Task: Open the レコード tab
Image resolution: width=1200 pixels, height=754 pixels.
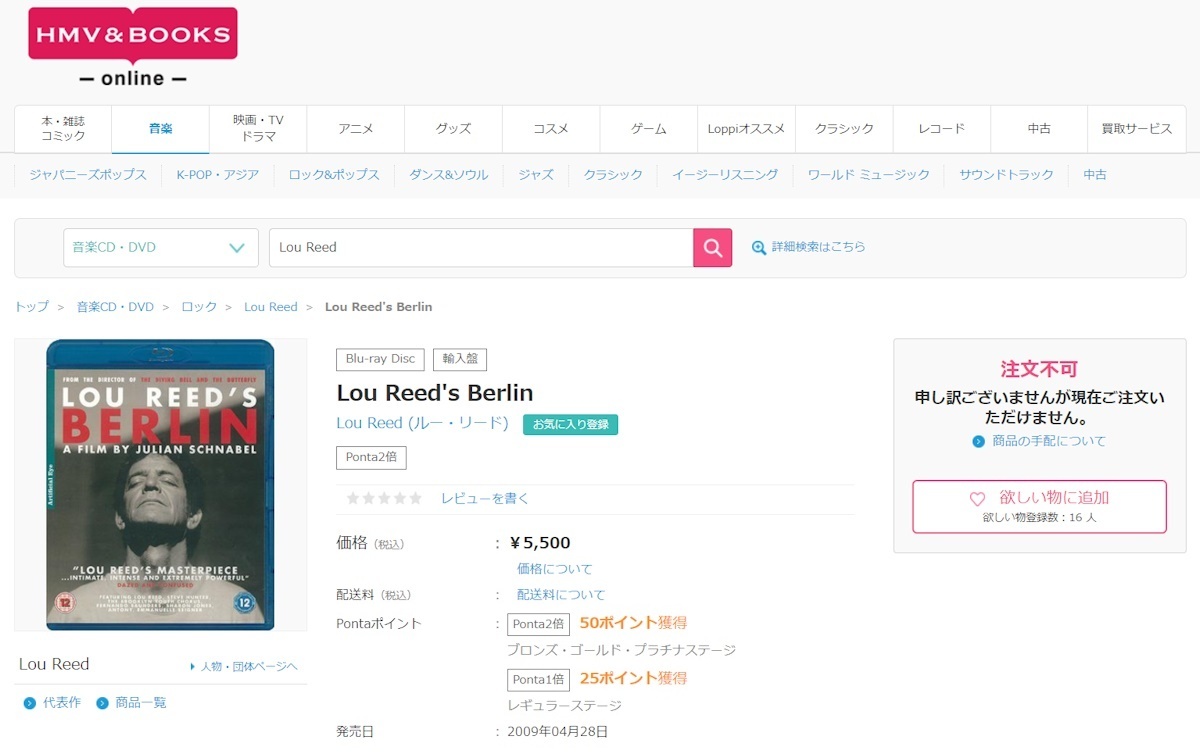Action: click(941, 128)
